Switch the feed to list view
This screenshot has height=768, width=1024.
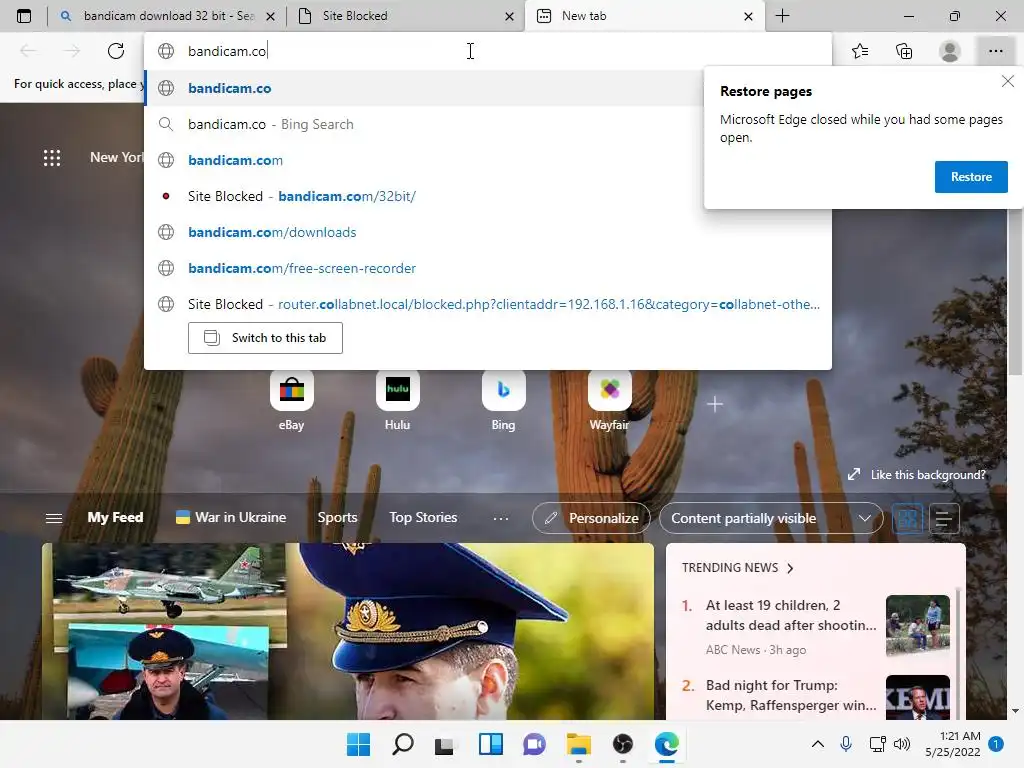944,519
